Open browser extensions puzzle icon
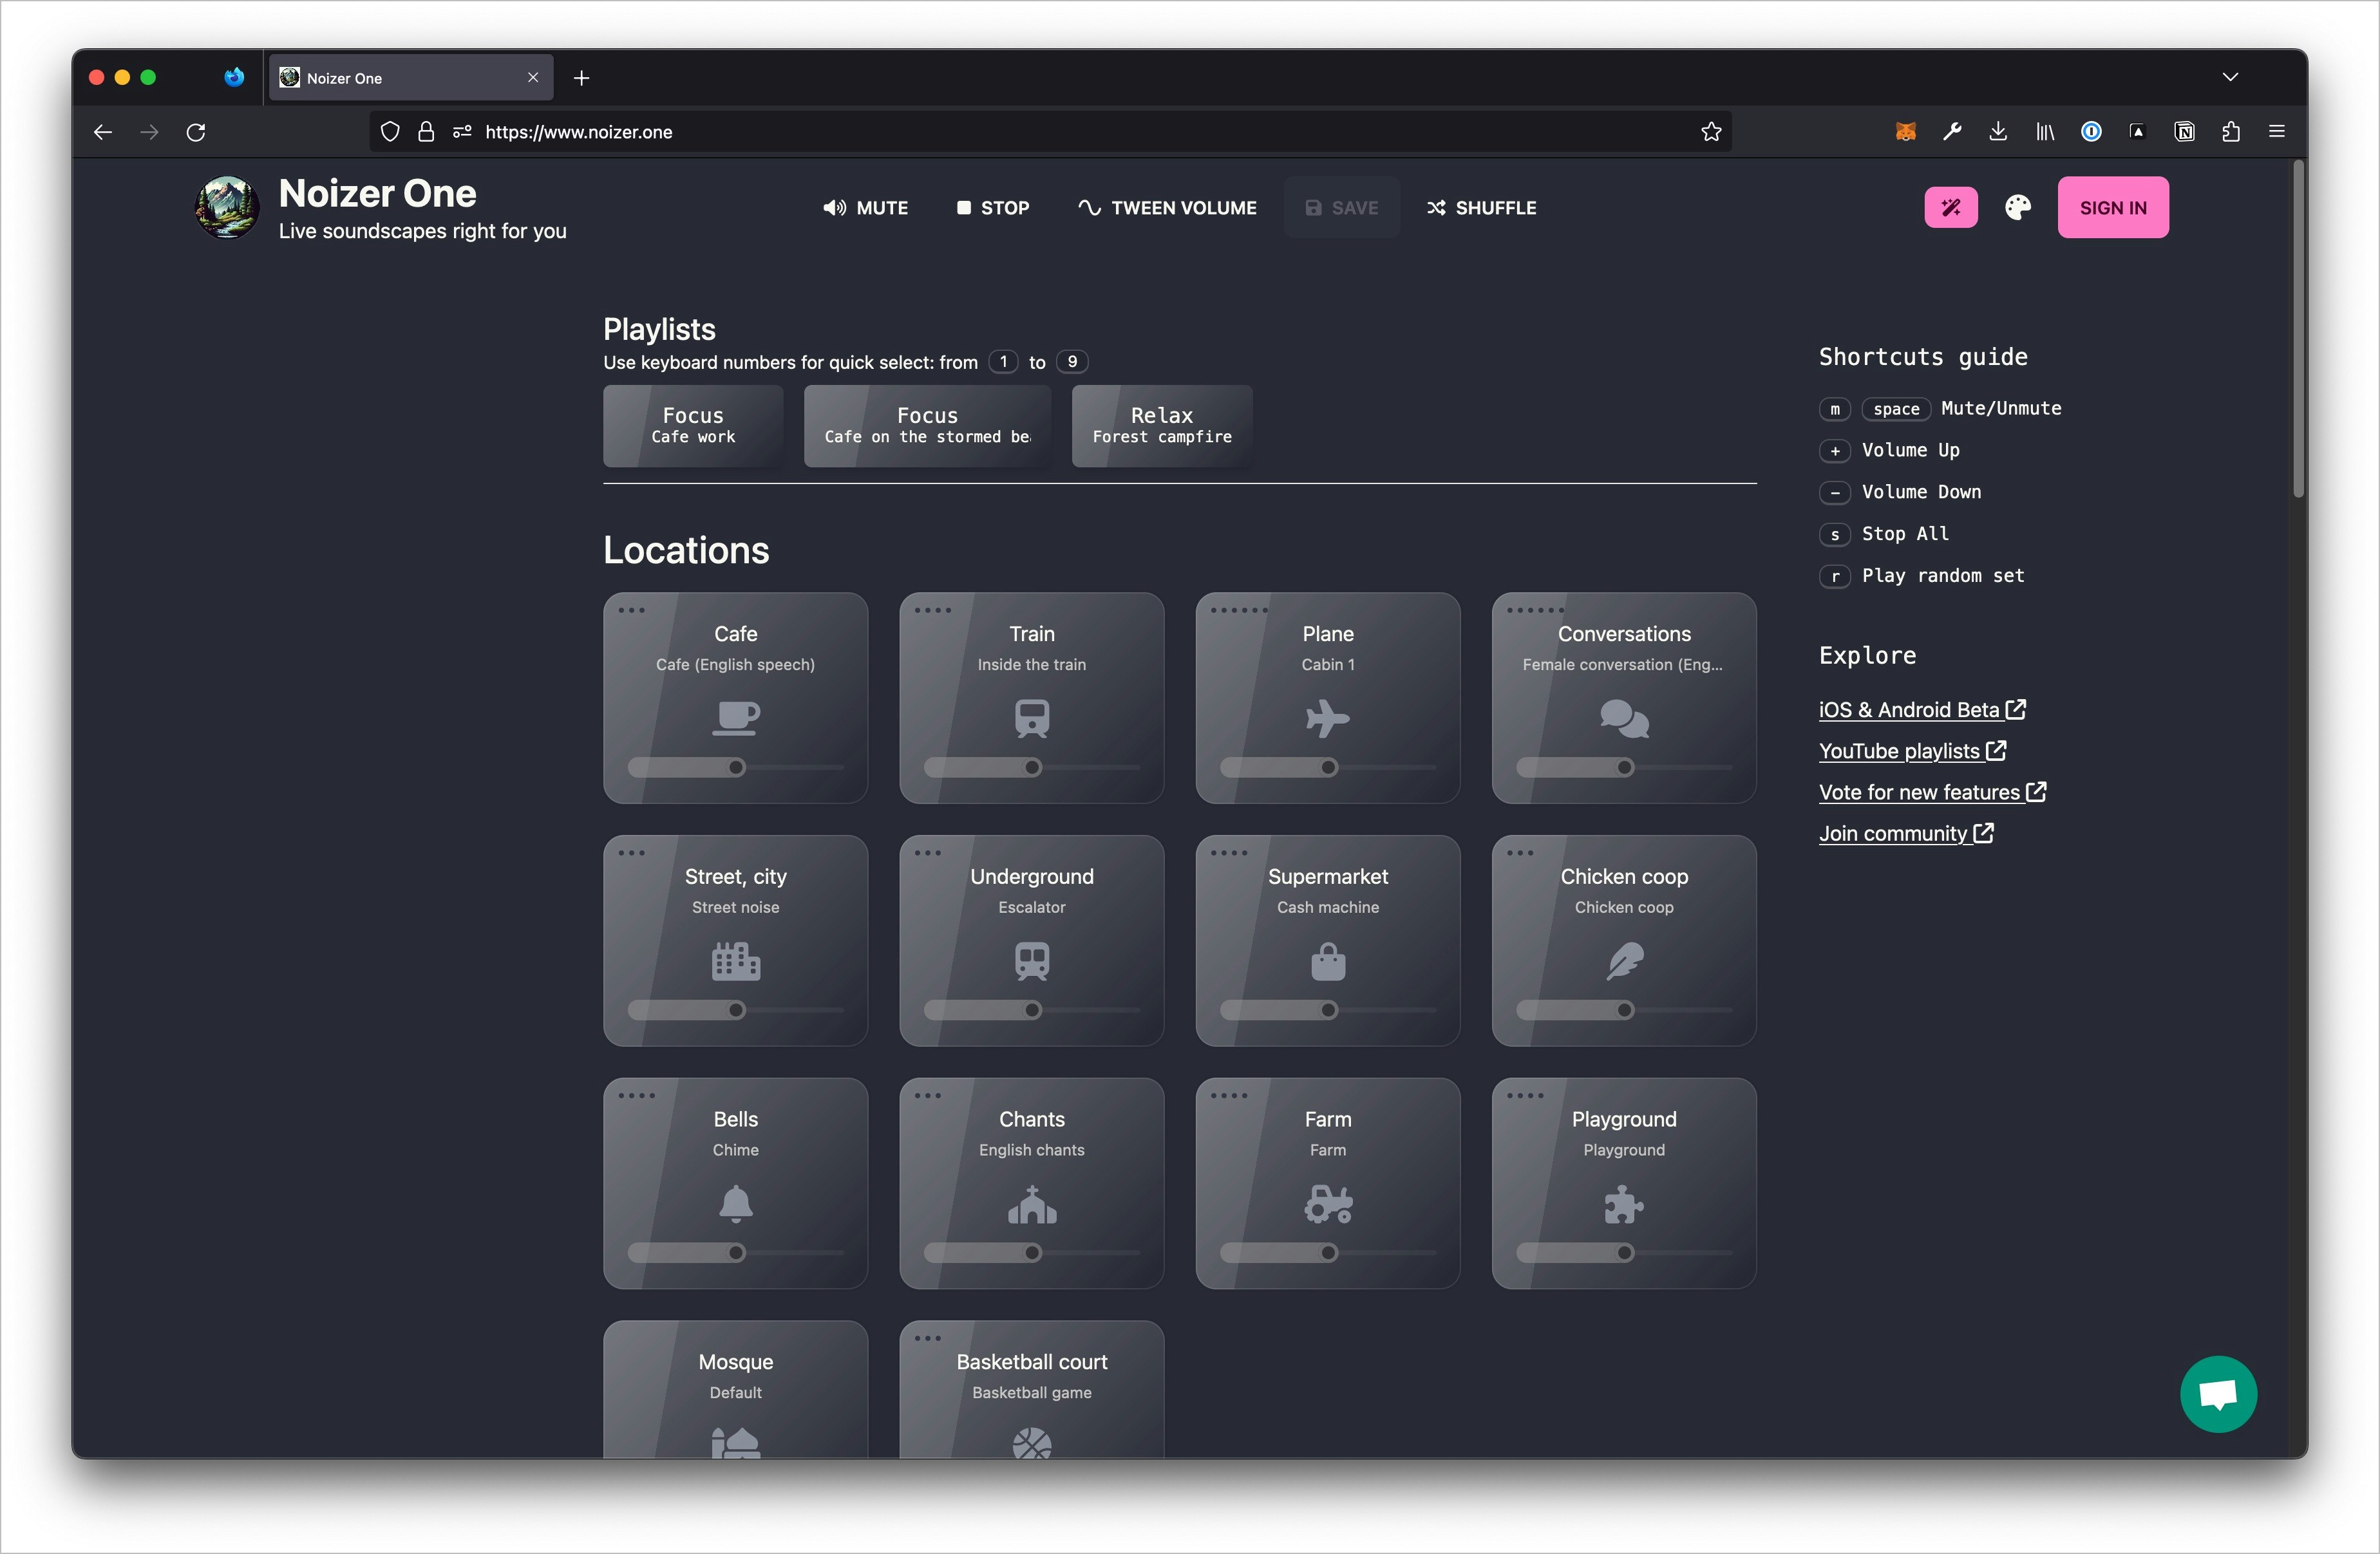Screen dimensions: 2380x1554 (x=2230, y=132)
